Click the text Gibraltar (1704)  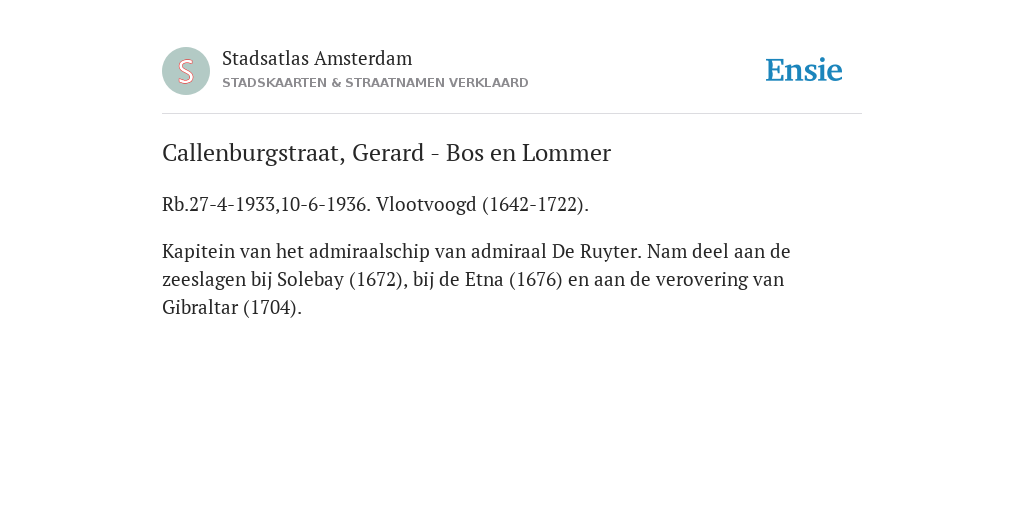(232, 308)
